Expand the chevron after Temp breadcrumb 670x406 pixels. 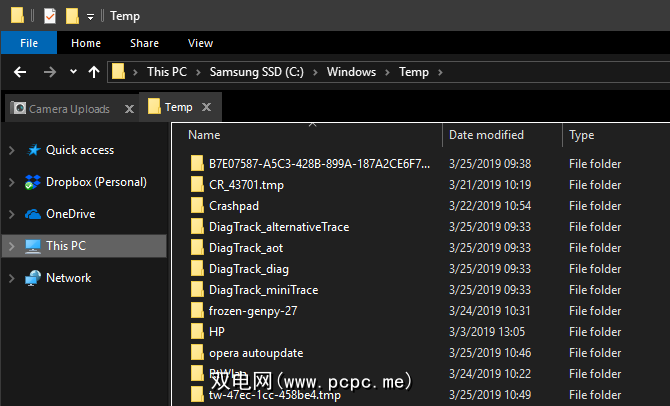click(440, 72)
